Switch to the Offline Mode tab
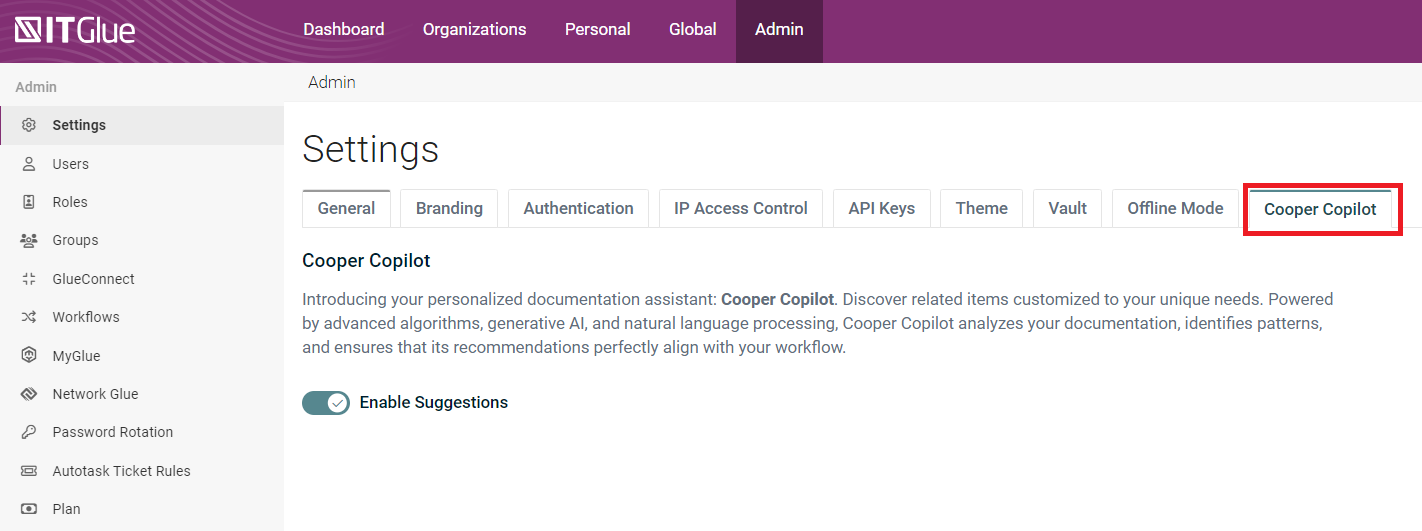 (1175, 208)
